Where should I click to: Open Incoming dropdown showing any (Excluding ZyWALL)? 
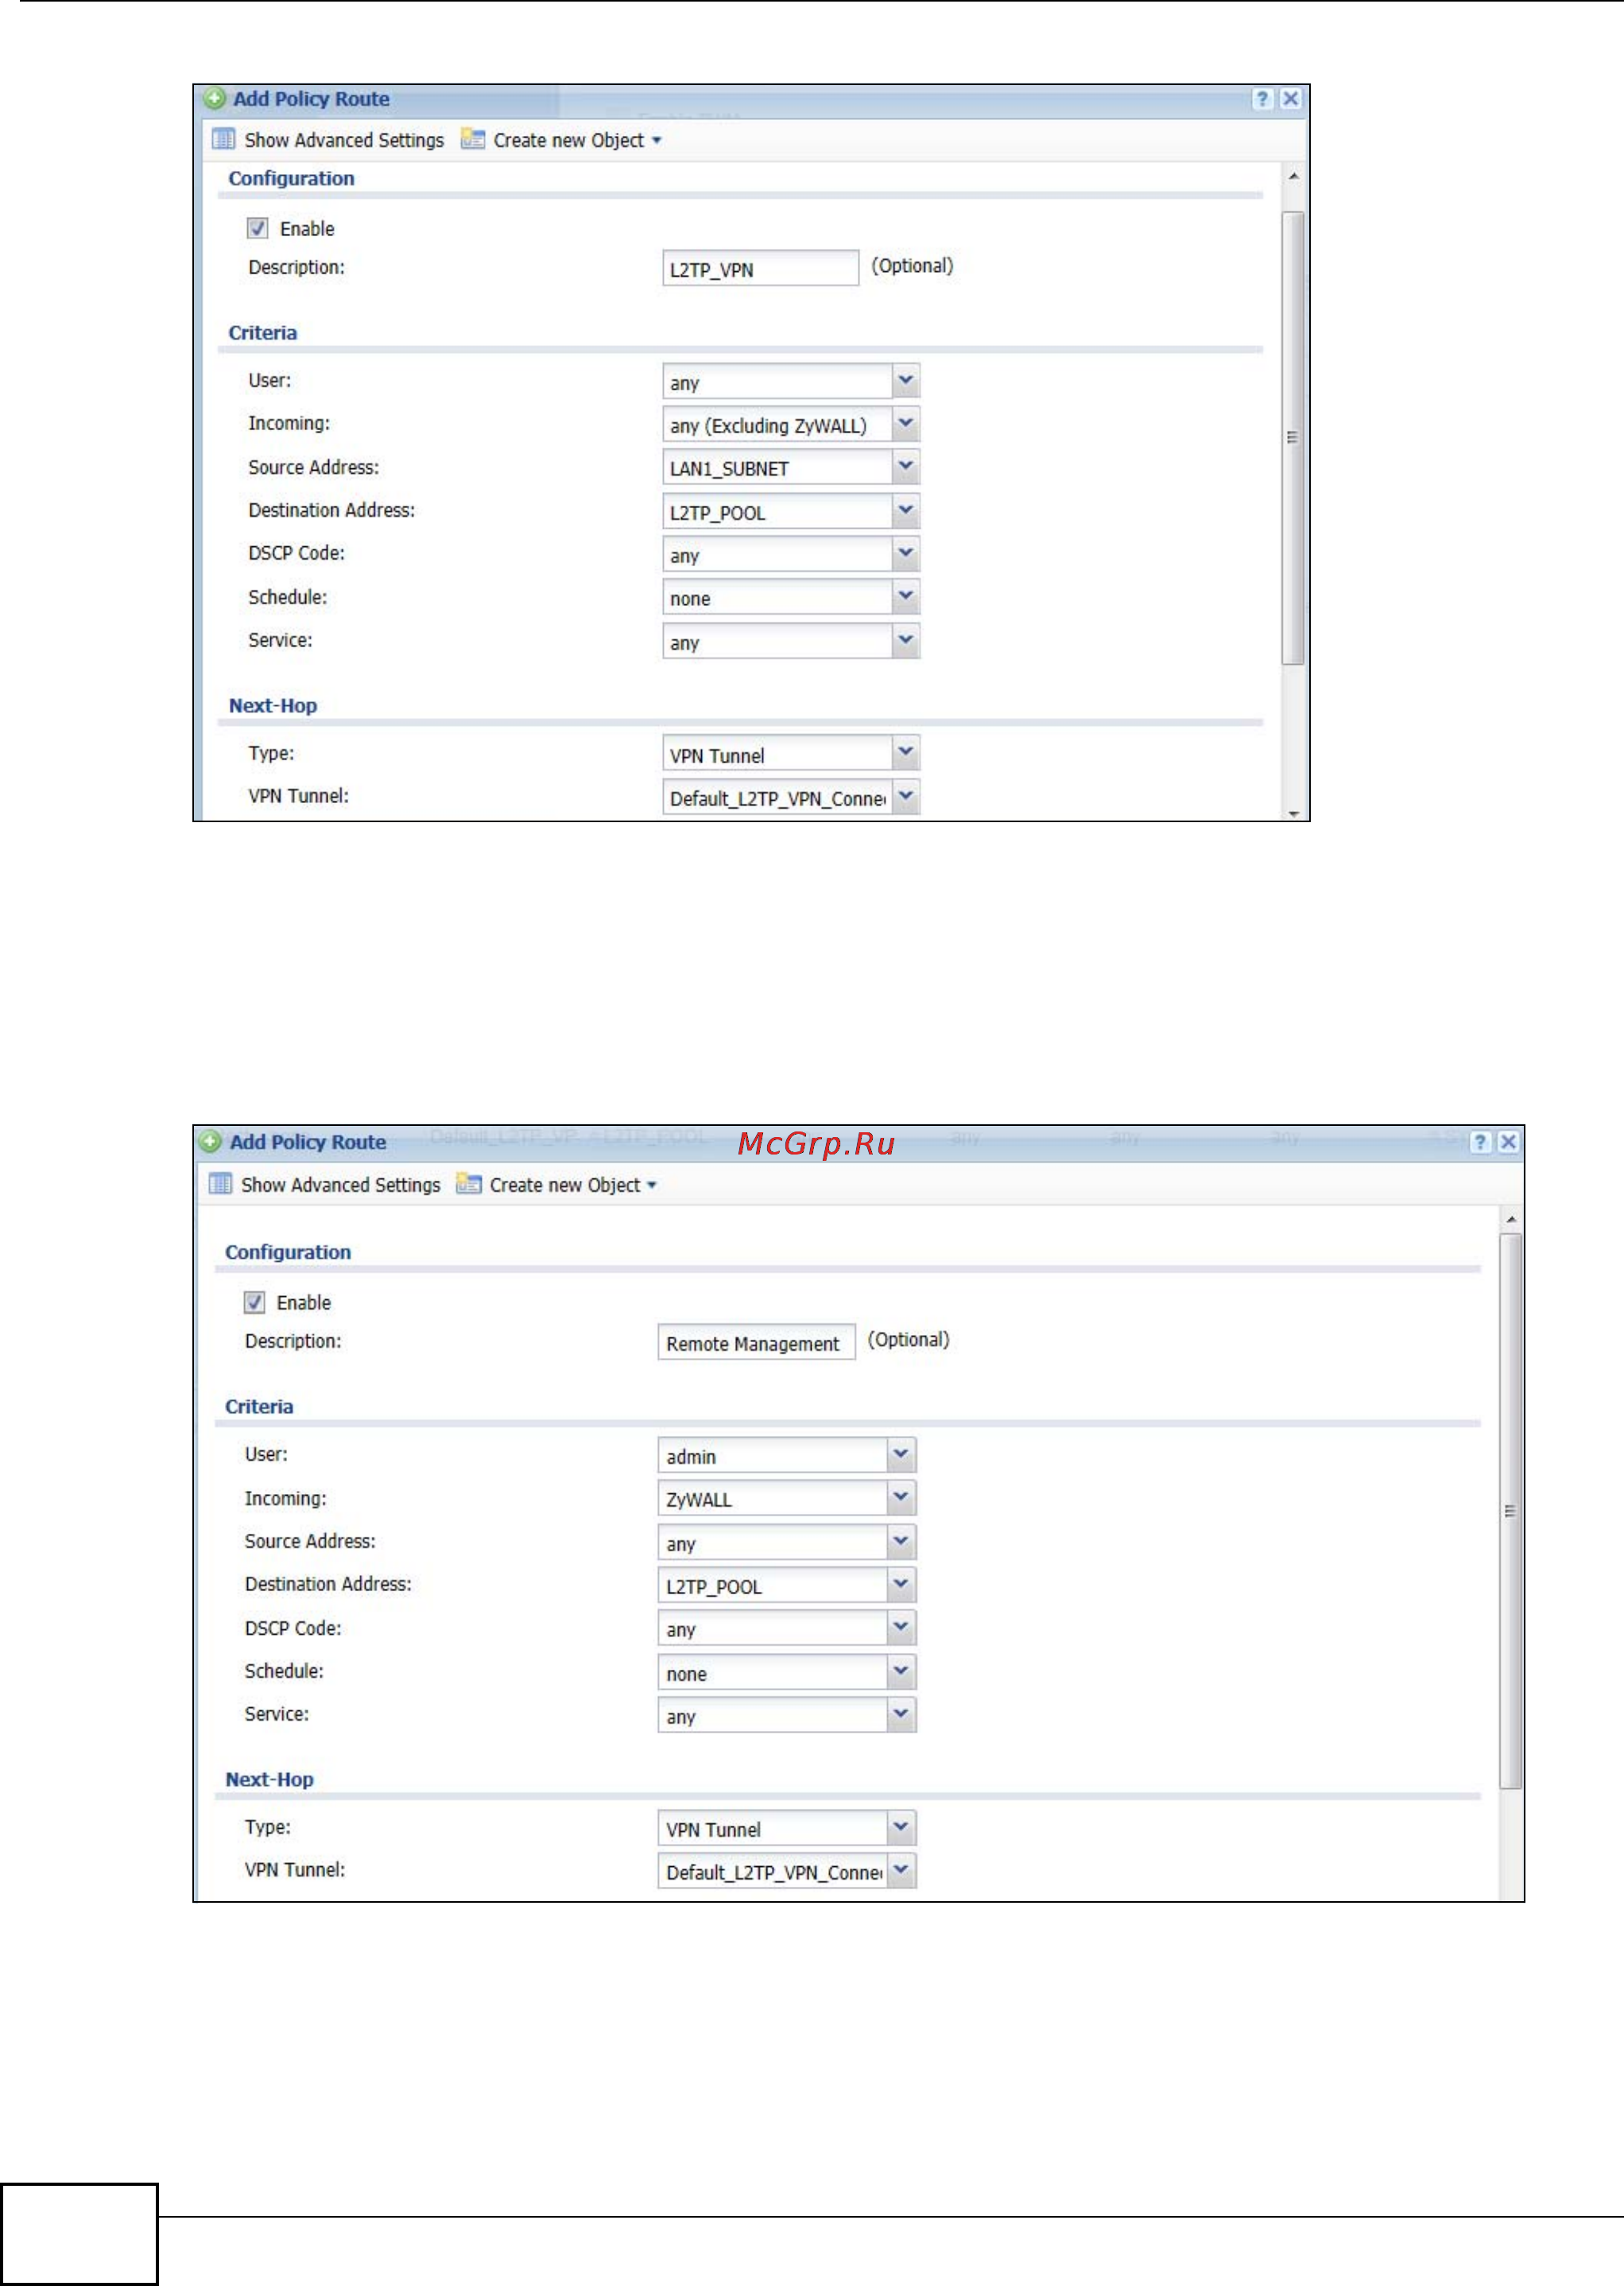coord(905,424)
